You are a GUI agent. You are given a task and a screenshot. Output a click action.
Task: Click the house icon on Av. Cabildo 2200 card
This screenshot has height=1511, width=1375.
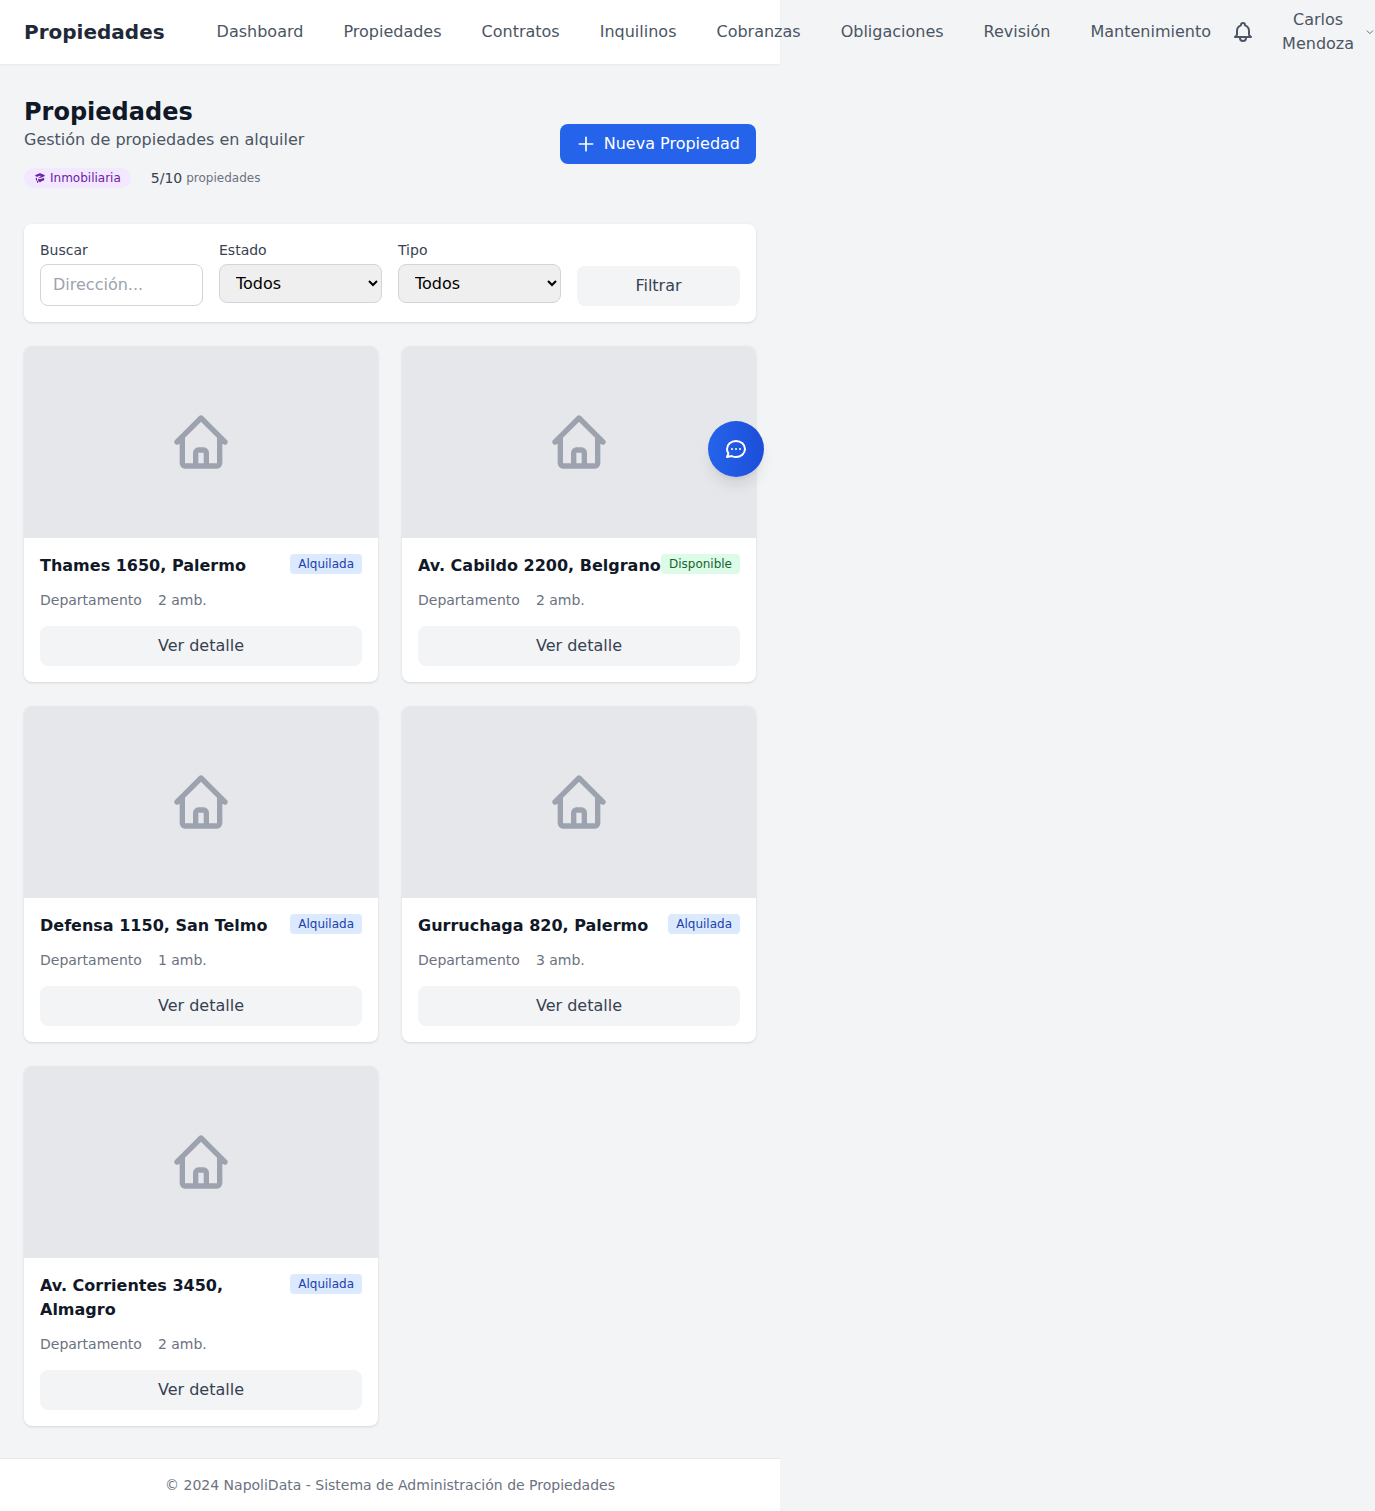[578, 442]
